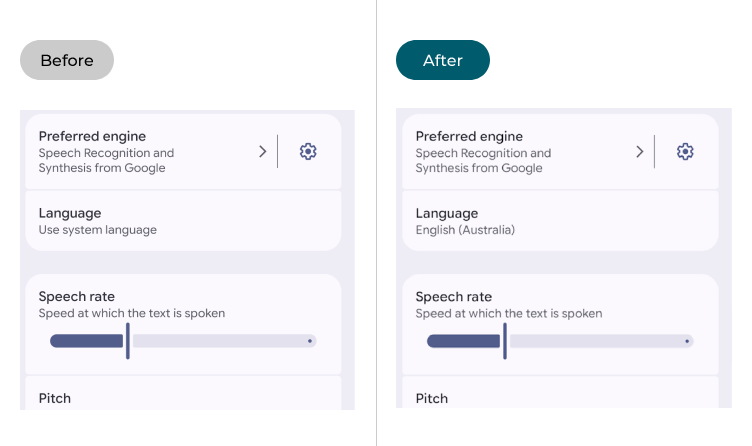Click Speech rate heading in Before panel

pyautogui.click(x=77, y=296)
